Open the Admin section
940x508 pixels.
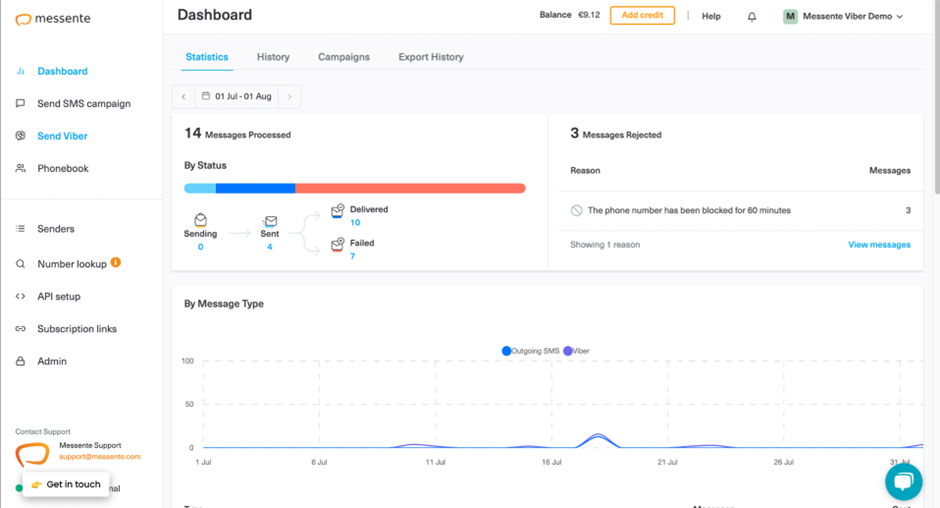[52, 361]
